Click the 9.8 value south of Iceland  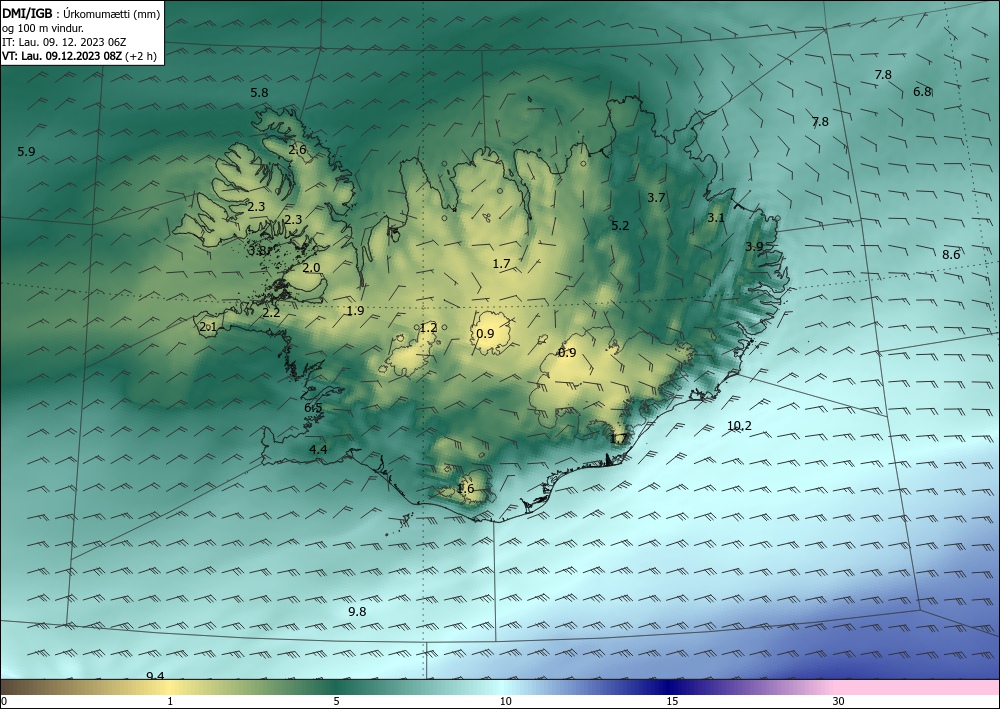point(357,611)
